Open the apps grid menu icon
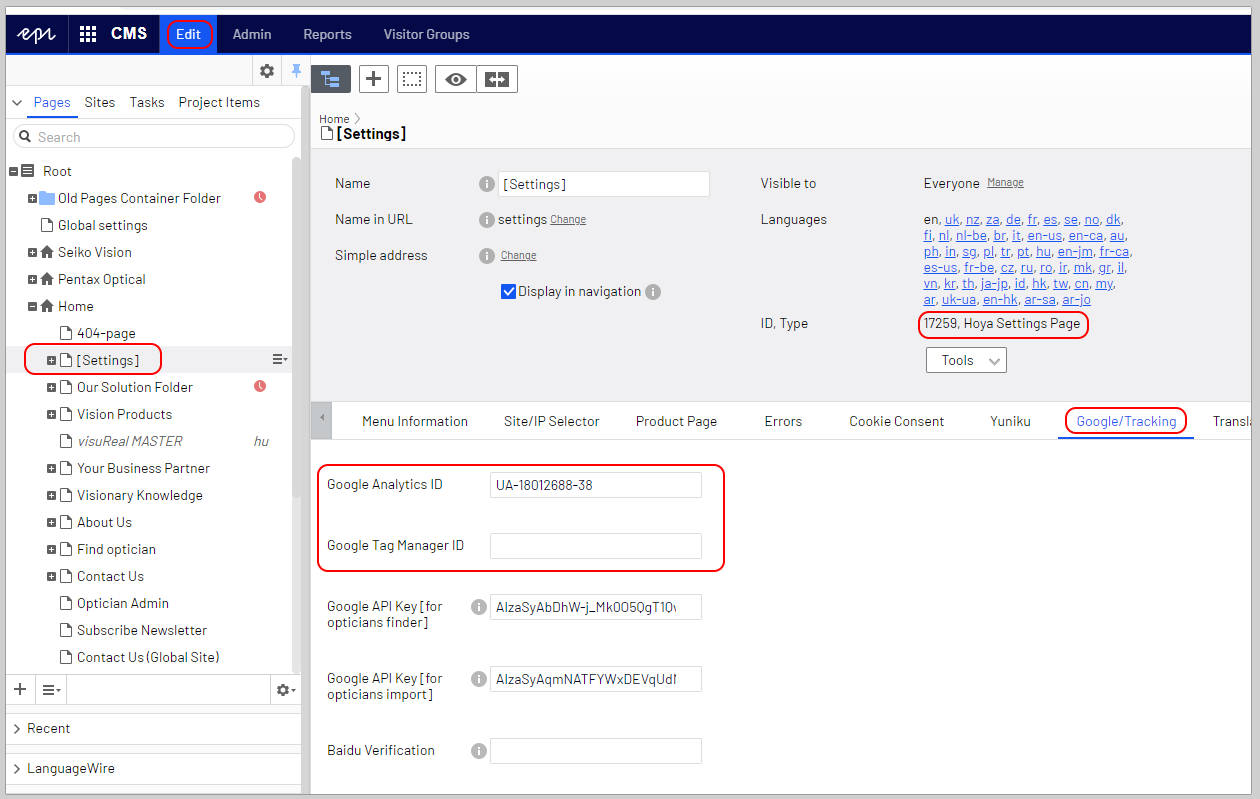The image size is (1260, 799). point(89,34)
